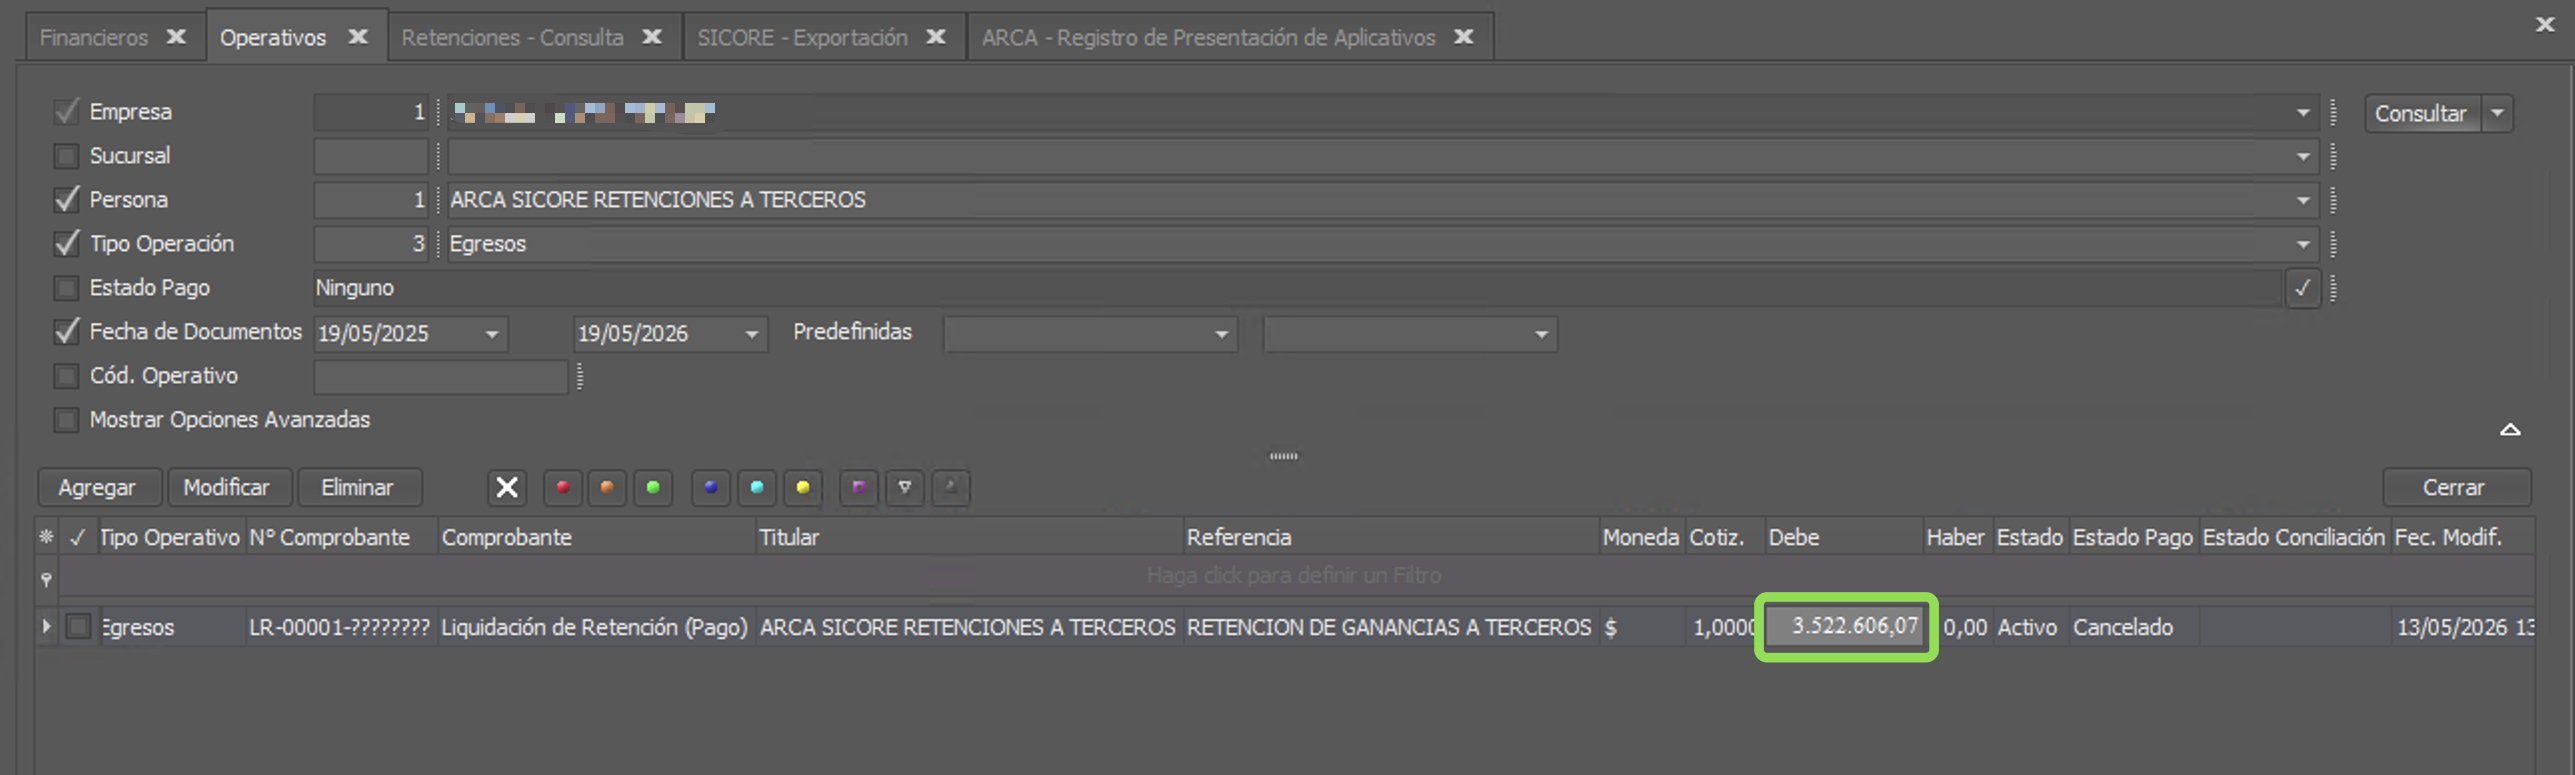Open the Consultar button's dropdown arrow

[2497, 113]
